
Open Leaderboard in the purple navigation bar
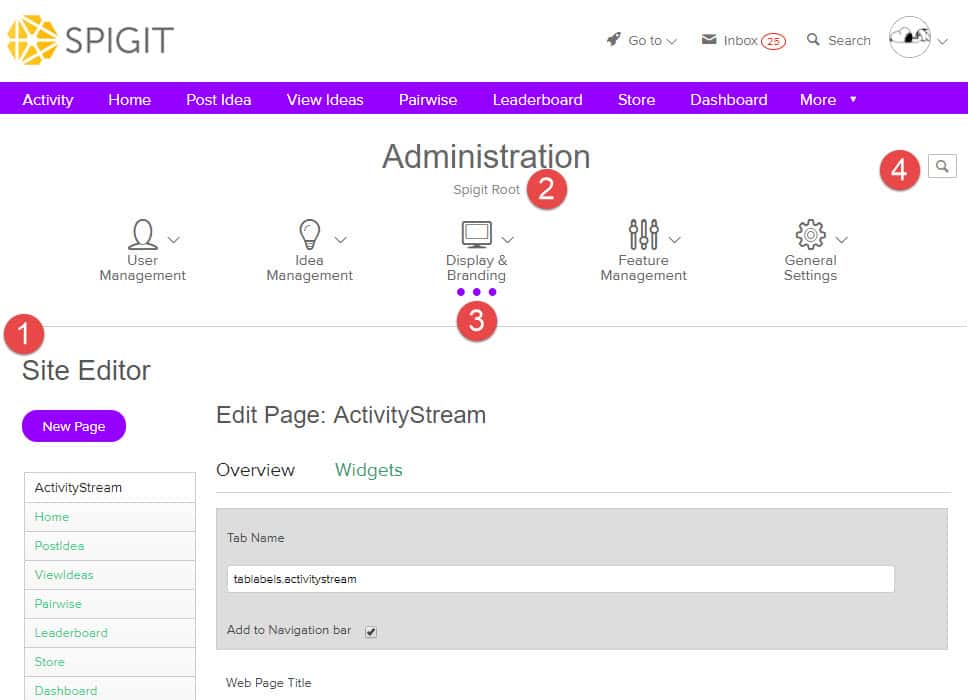[538, 99]
